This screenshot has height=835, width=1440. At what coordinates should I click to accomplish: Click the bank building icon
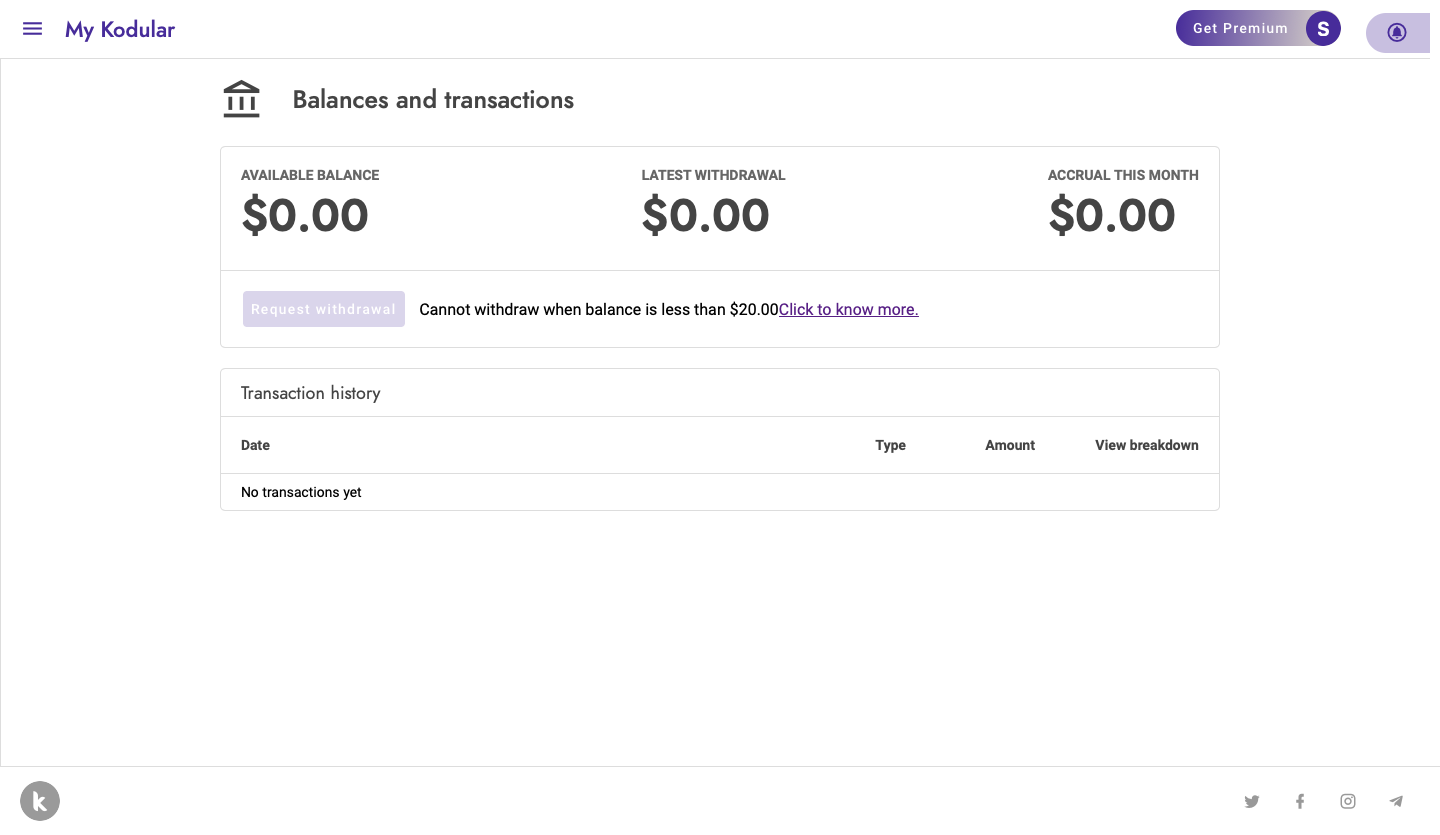pos(241,99)
